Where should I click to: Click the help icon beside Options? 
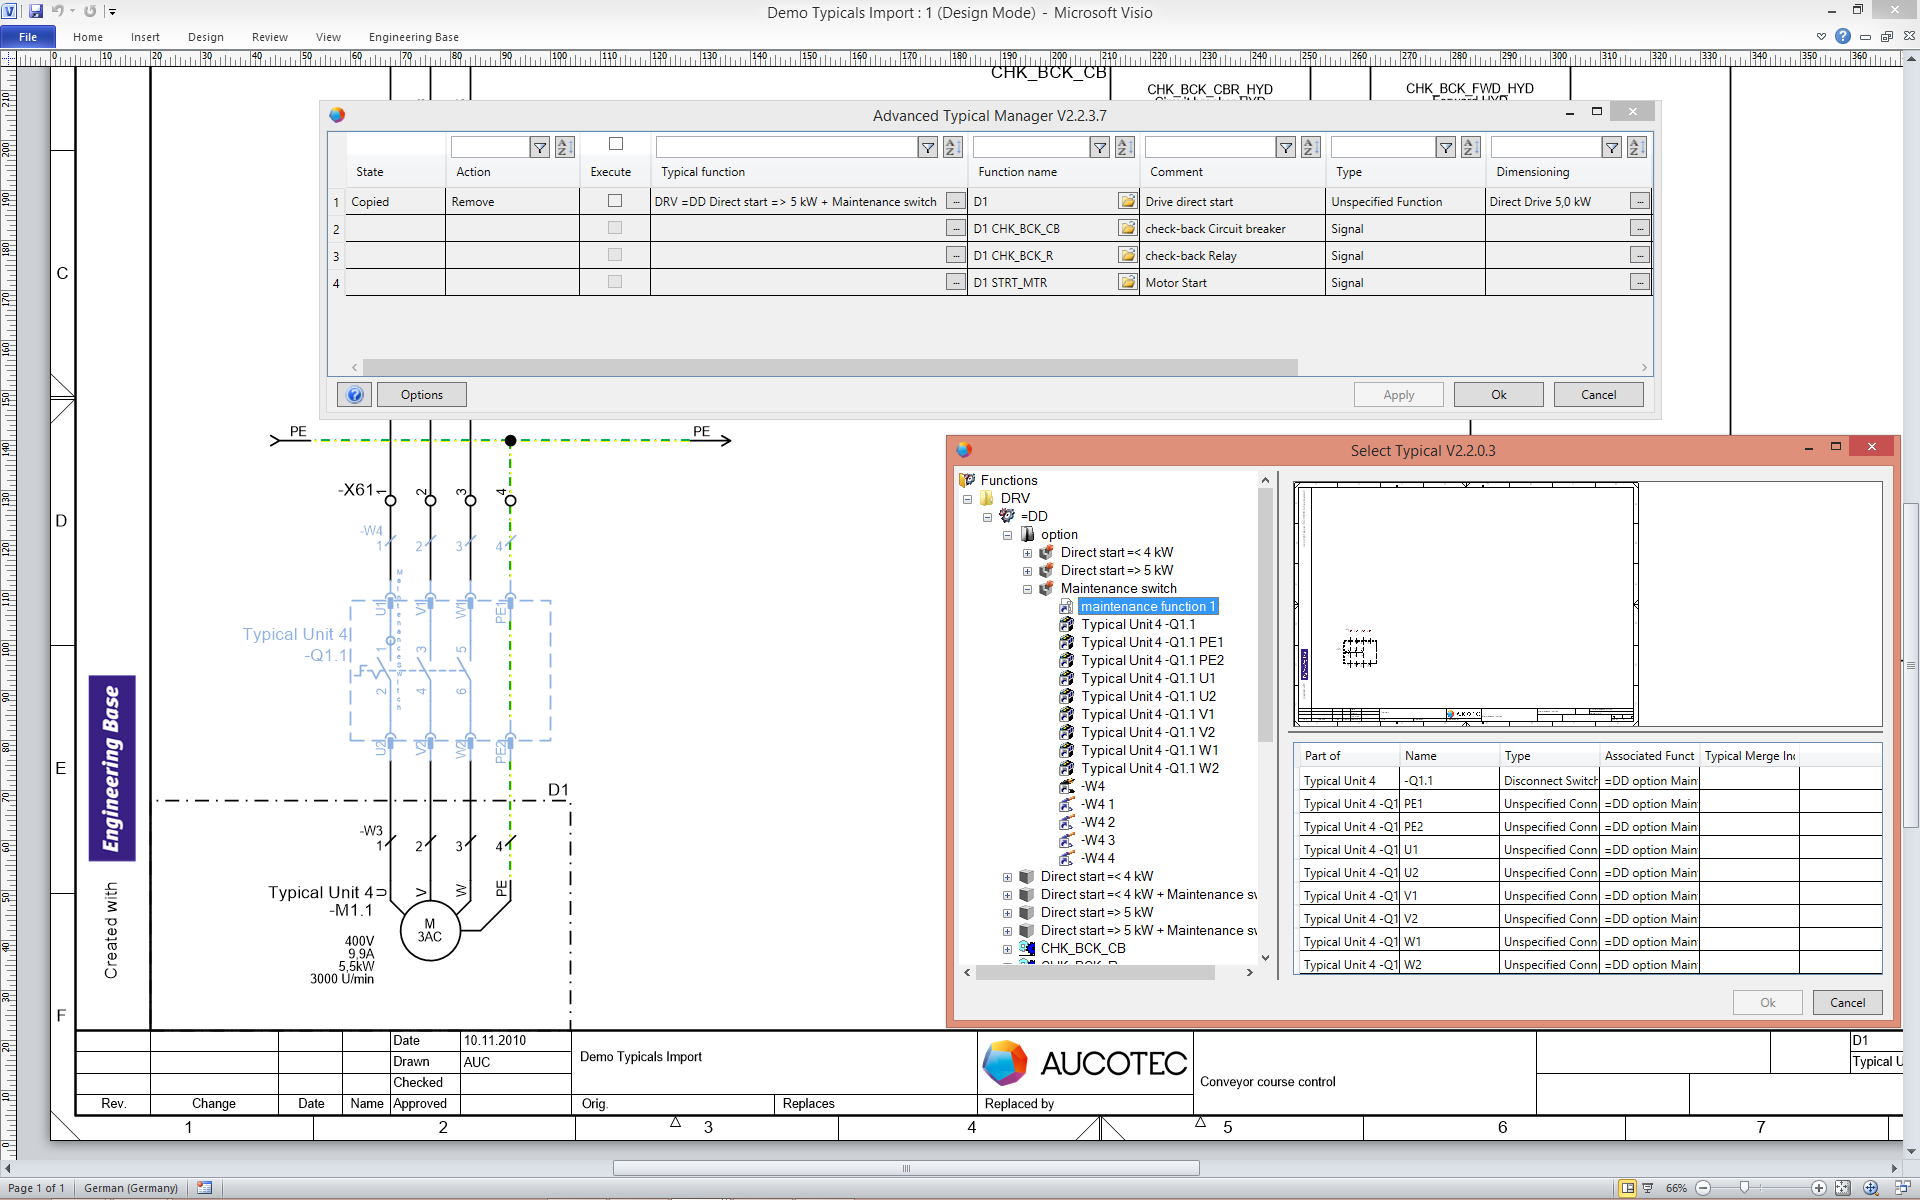(x=354, y=395)
